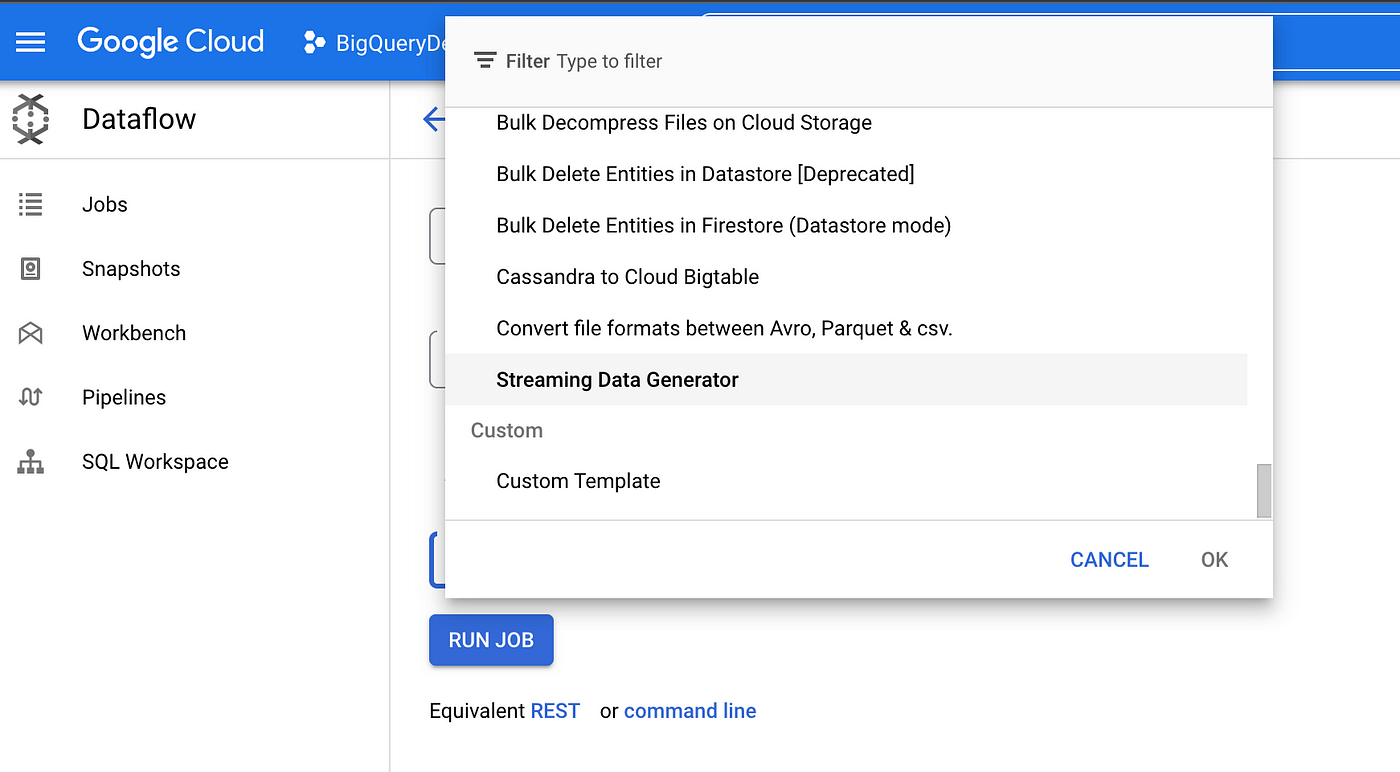Viewport: 1400px width, 772px height.
Task: Click OK in the template dialog
Action: [1214, 560]
